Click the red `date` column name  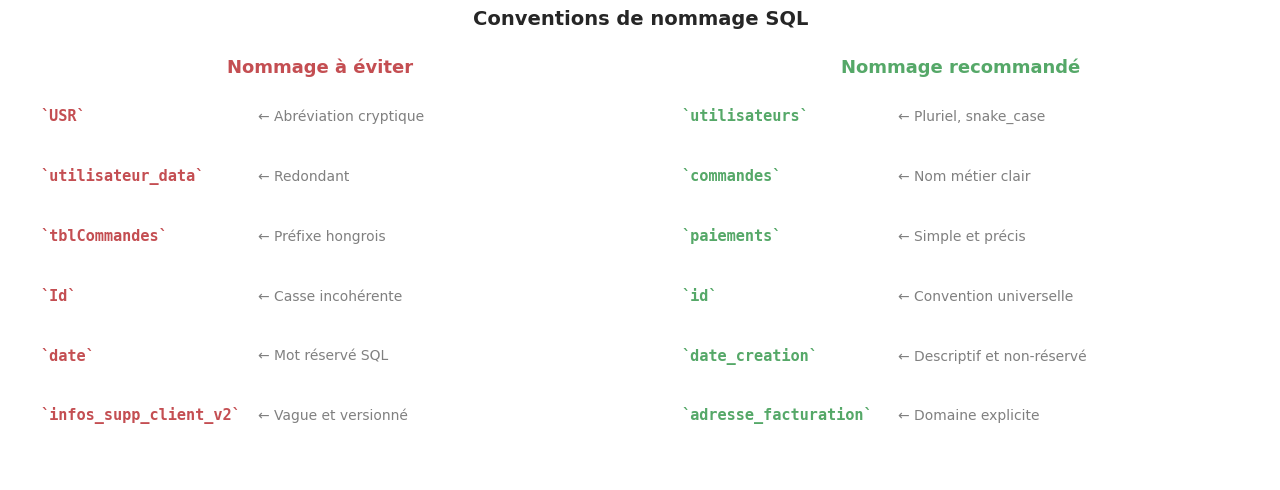point(67,357)
